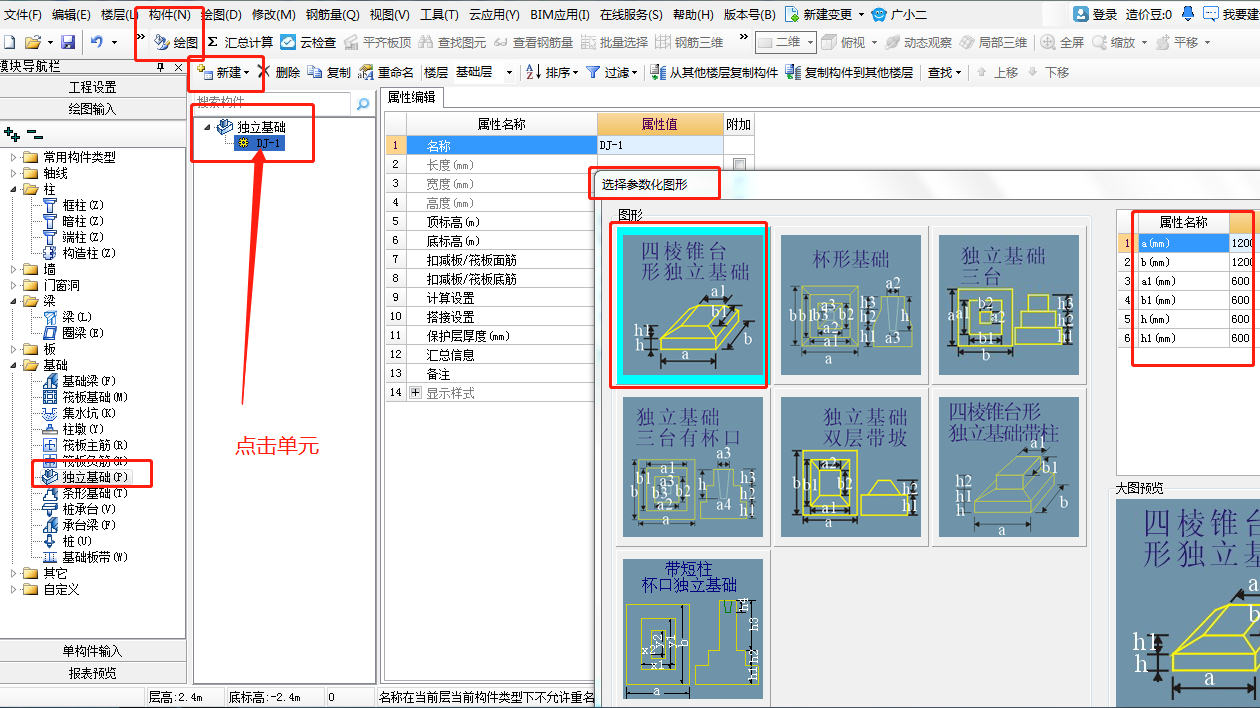This screenshot has width=1260, height=708.
Task: Select the 属性编辑 tab
Action: 411,97
